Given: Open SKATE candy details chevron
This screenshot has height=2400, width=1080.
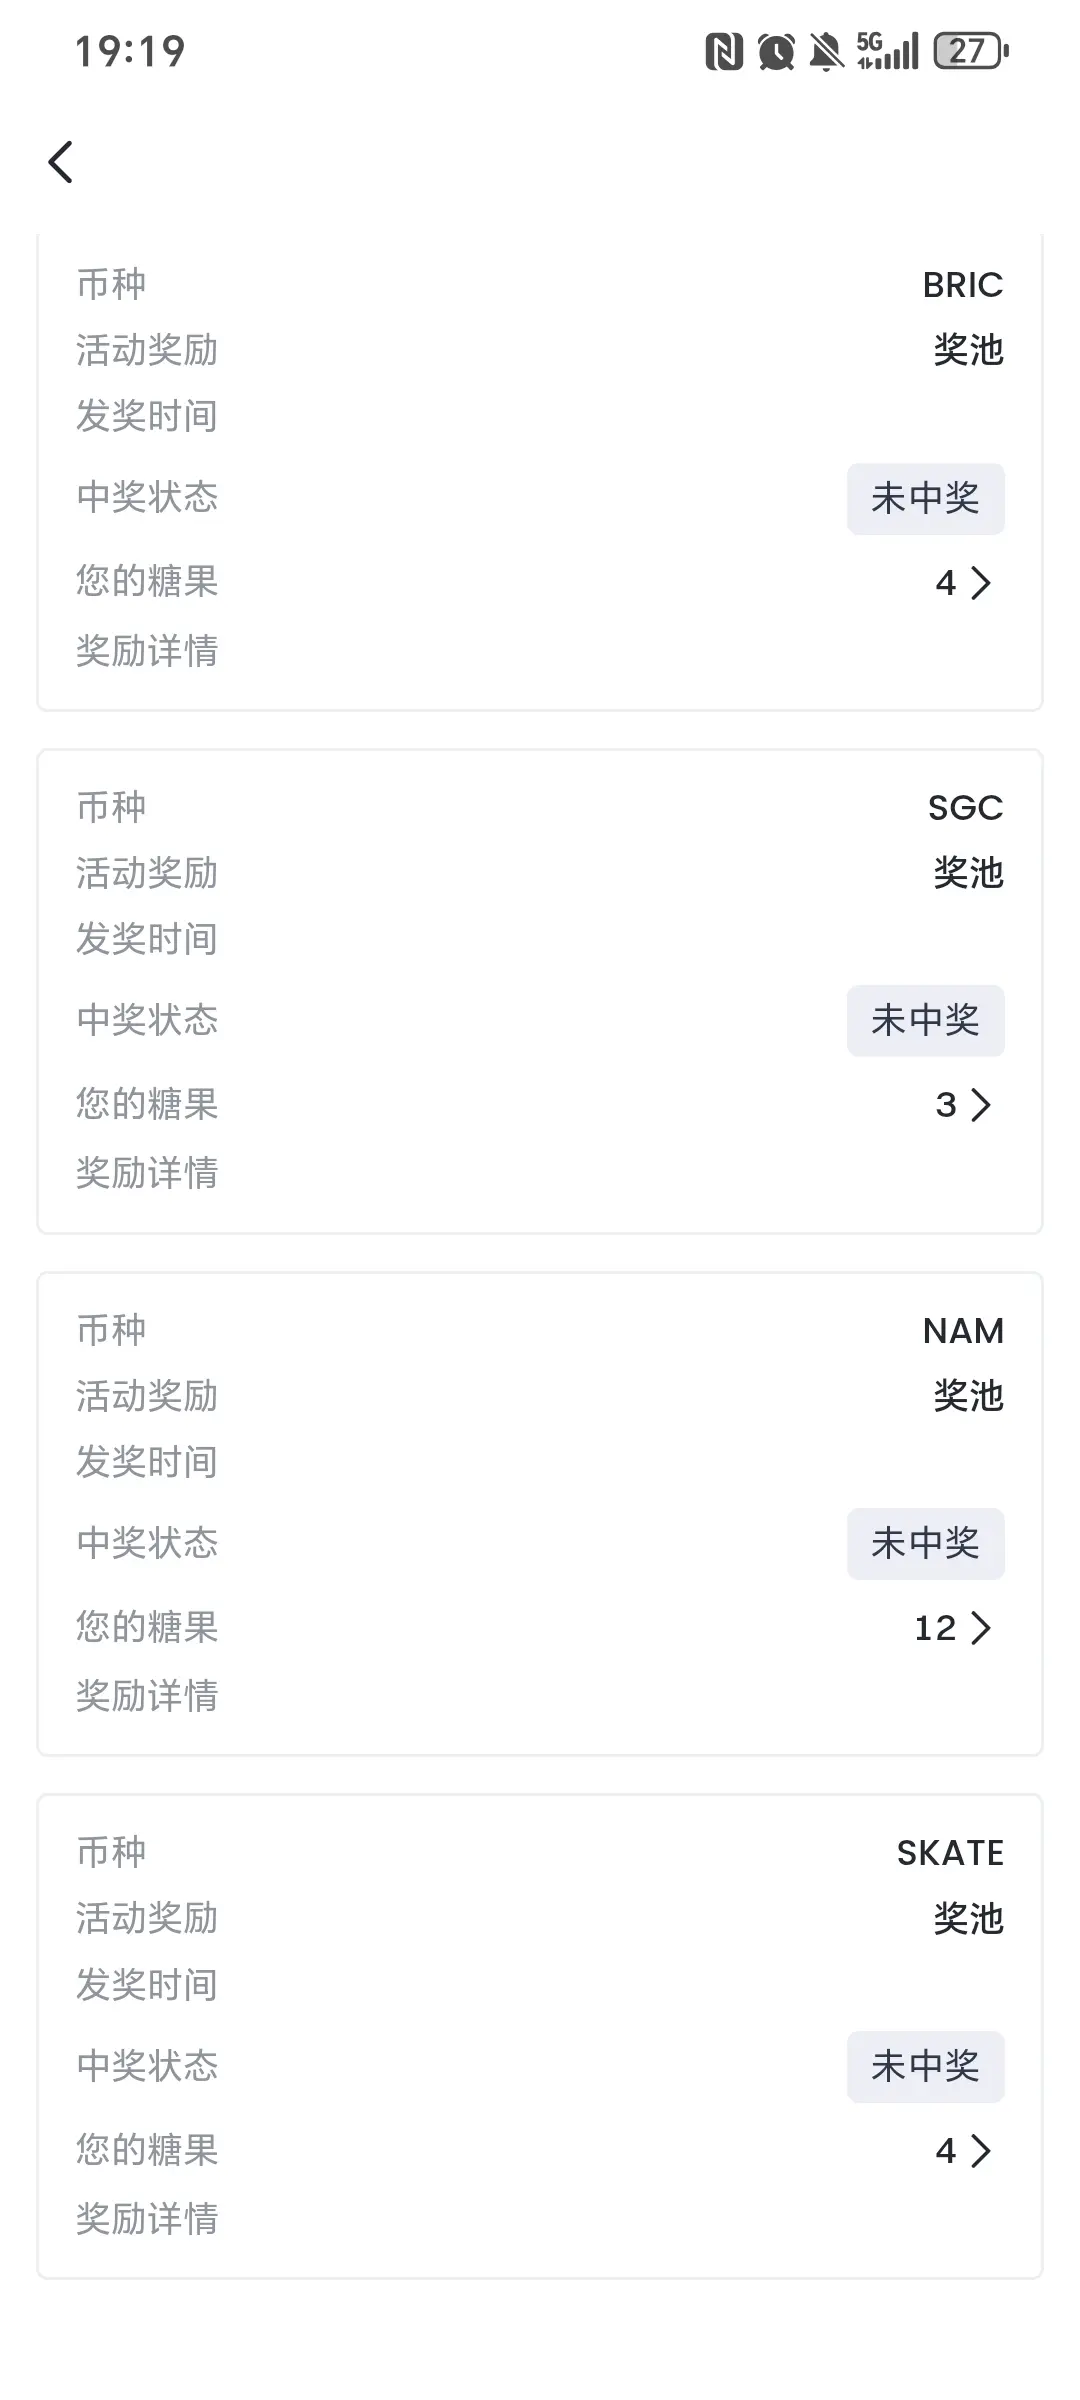Looking at the screenshot, I should point(981,2151).
